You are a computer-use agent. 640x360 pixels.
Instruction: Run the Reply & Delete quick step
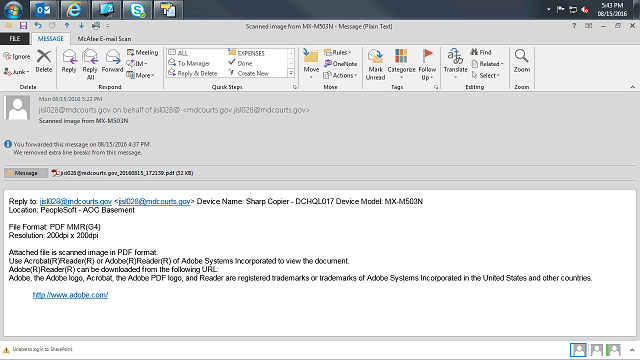point(193,73)
